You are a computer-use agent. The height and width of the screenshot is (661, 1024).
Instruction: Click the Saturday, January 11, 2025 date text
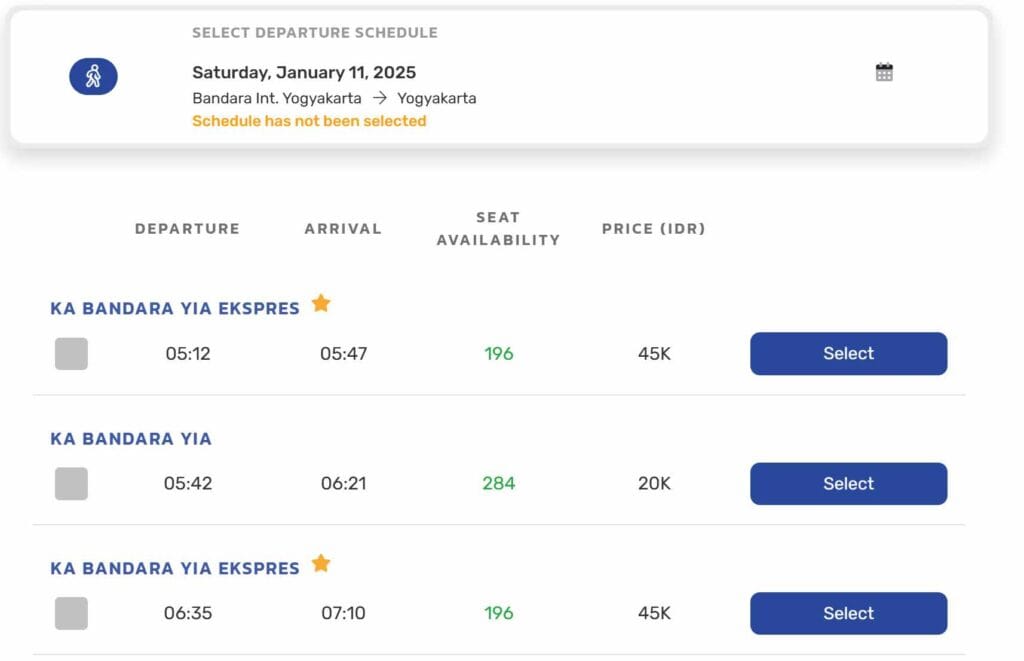point(303,71)
